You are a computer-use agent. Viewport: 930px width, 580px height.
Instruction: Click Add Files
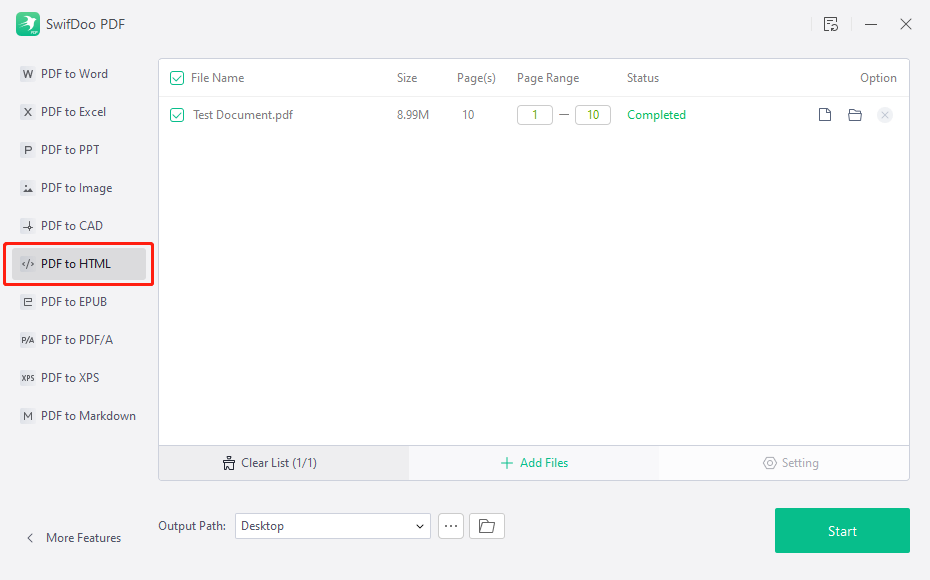coord(534,463)
